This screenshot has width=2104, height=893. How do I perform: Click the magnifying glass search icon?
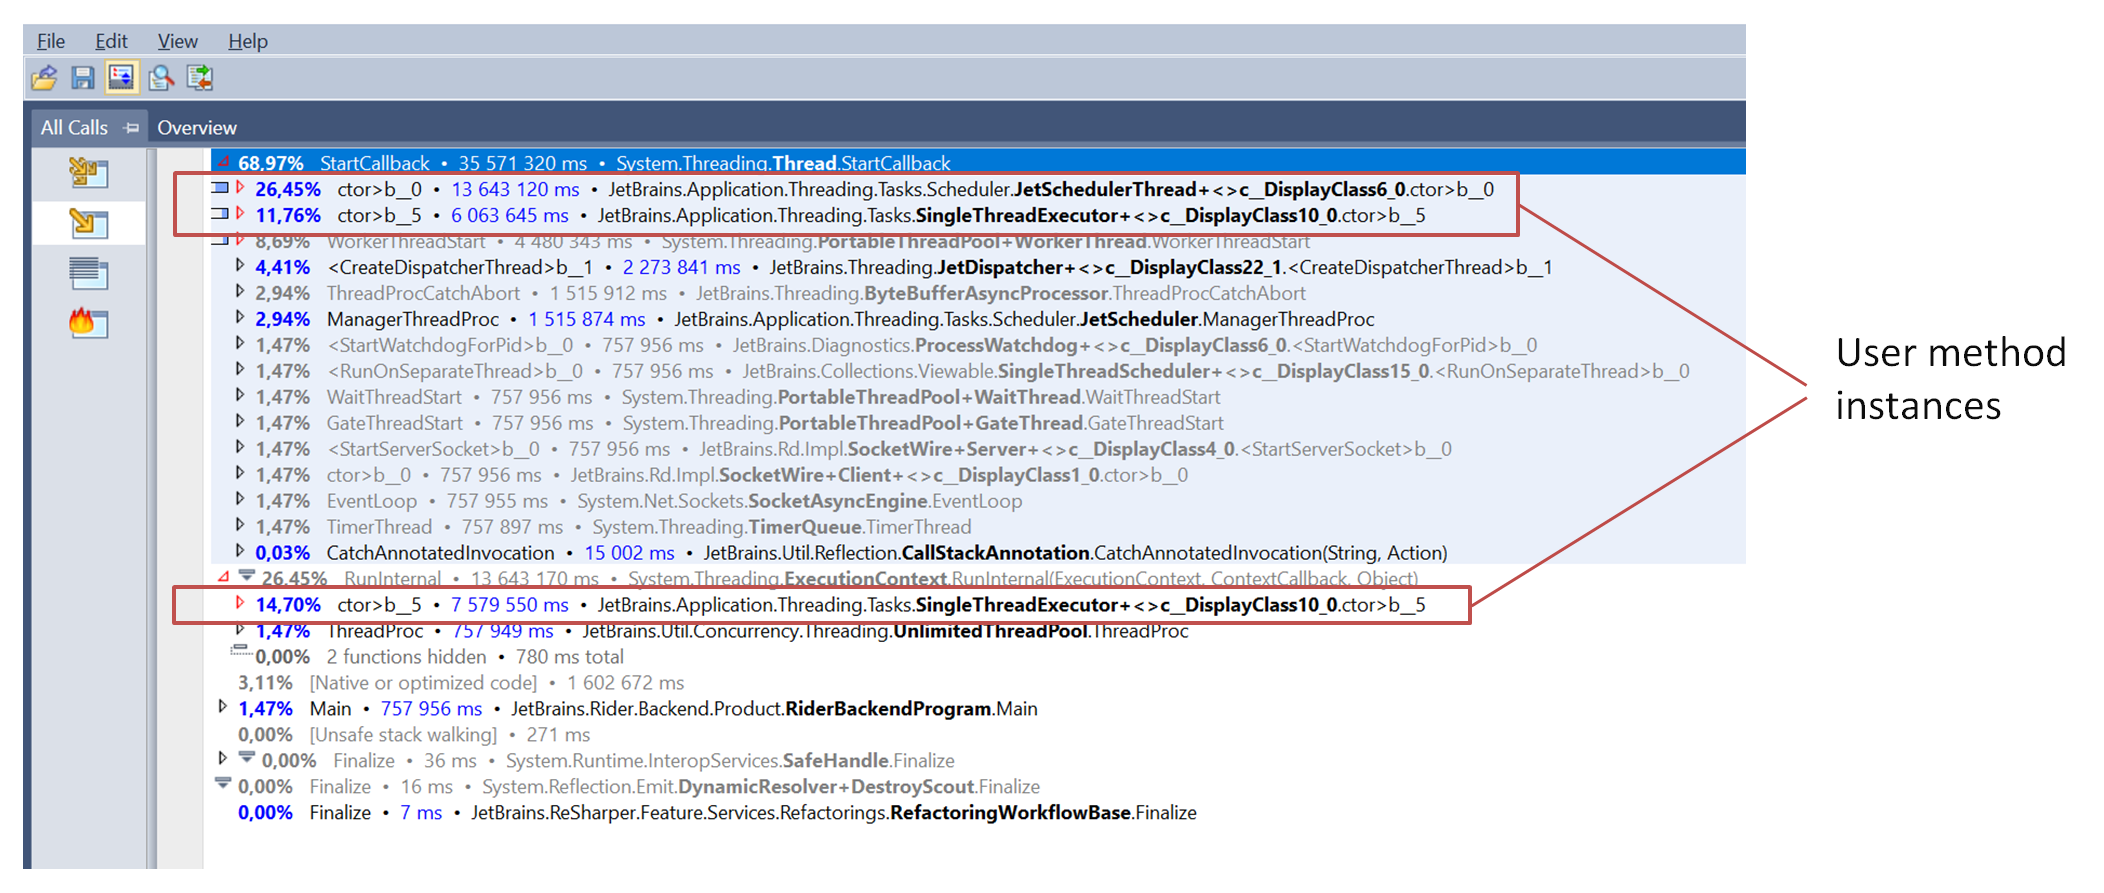click(160, 78)
